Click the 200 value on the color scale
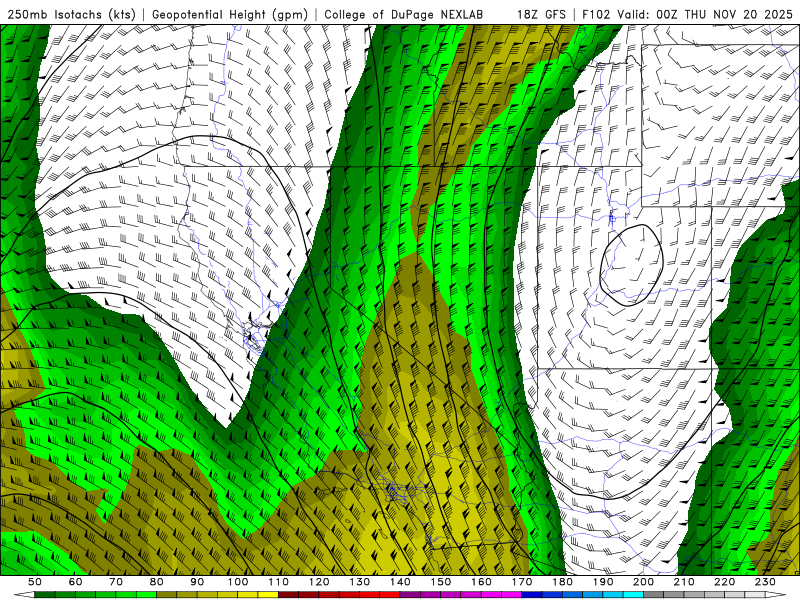Screen dimensions: 800x600 tap(643, 582)
